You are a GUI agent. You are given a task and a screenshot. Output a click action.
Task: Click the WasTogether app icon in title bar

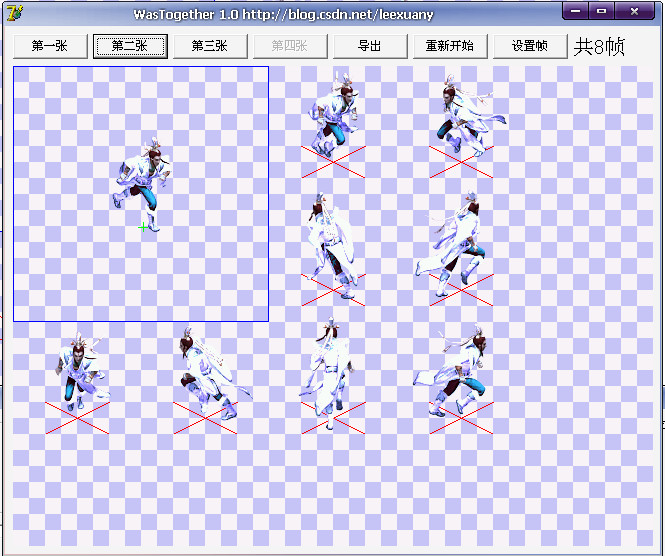[x=14, y=13]
